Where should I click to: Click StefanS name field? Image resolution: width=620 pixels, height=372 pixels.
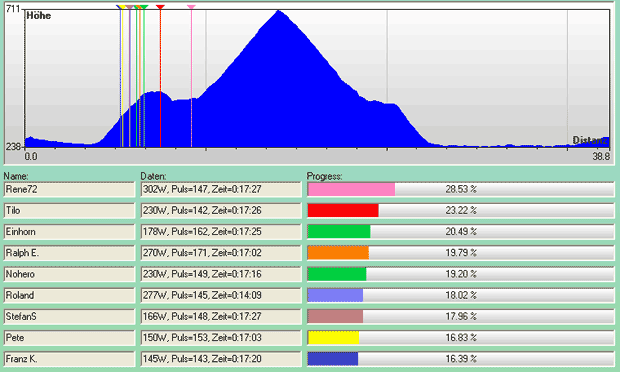click(70, 317)
